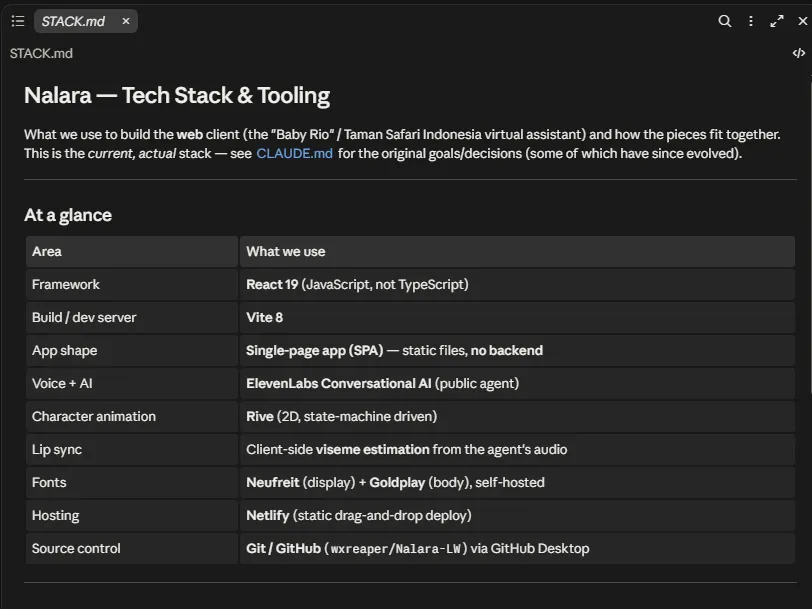Image resolution: width=812 pixels, height=609 pixels.
Task: Click the 'What we use' column header
Action: [x=517, y=252]
